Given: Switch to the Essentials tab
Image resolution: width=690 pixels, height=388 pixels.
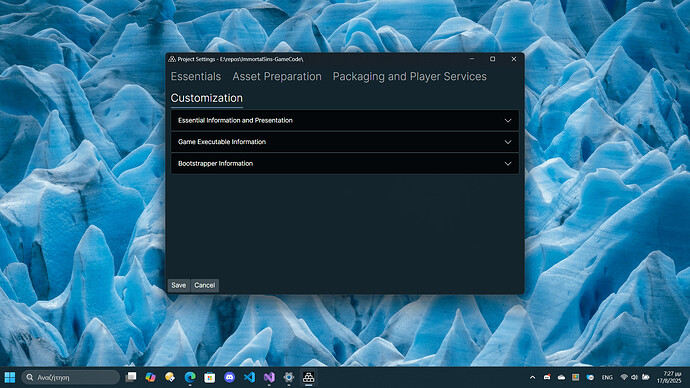Looking at the screenshot, I should pyautogui.click(x=196, y=77).
